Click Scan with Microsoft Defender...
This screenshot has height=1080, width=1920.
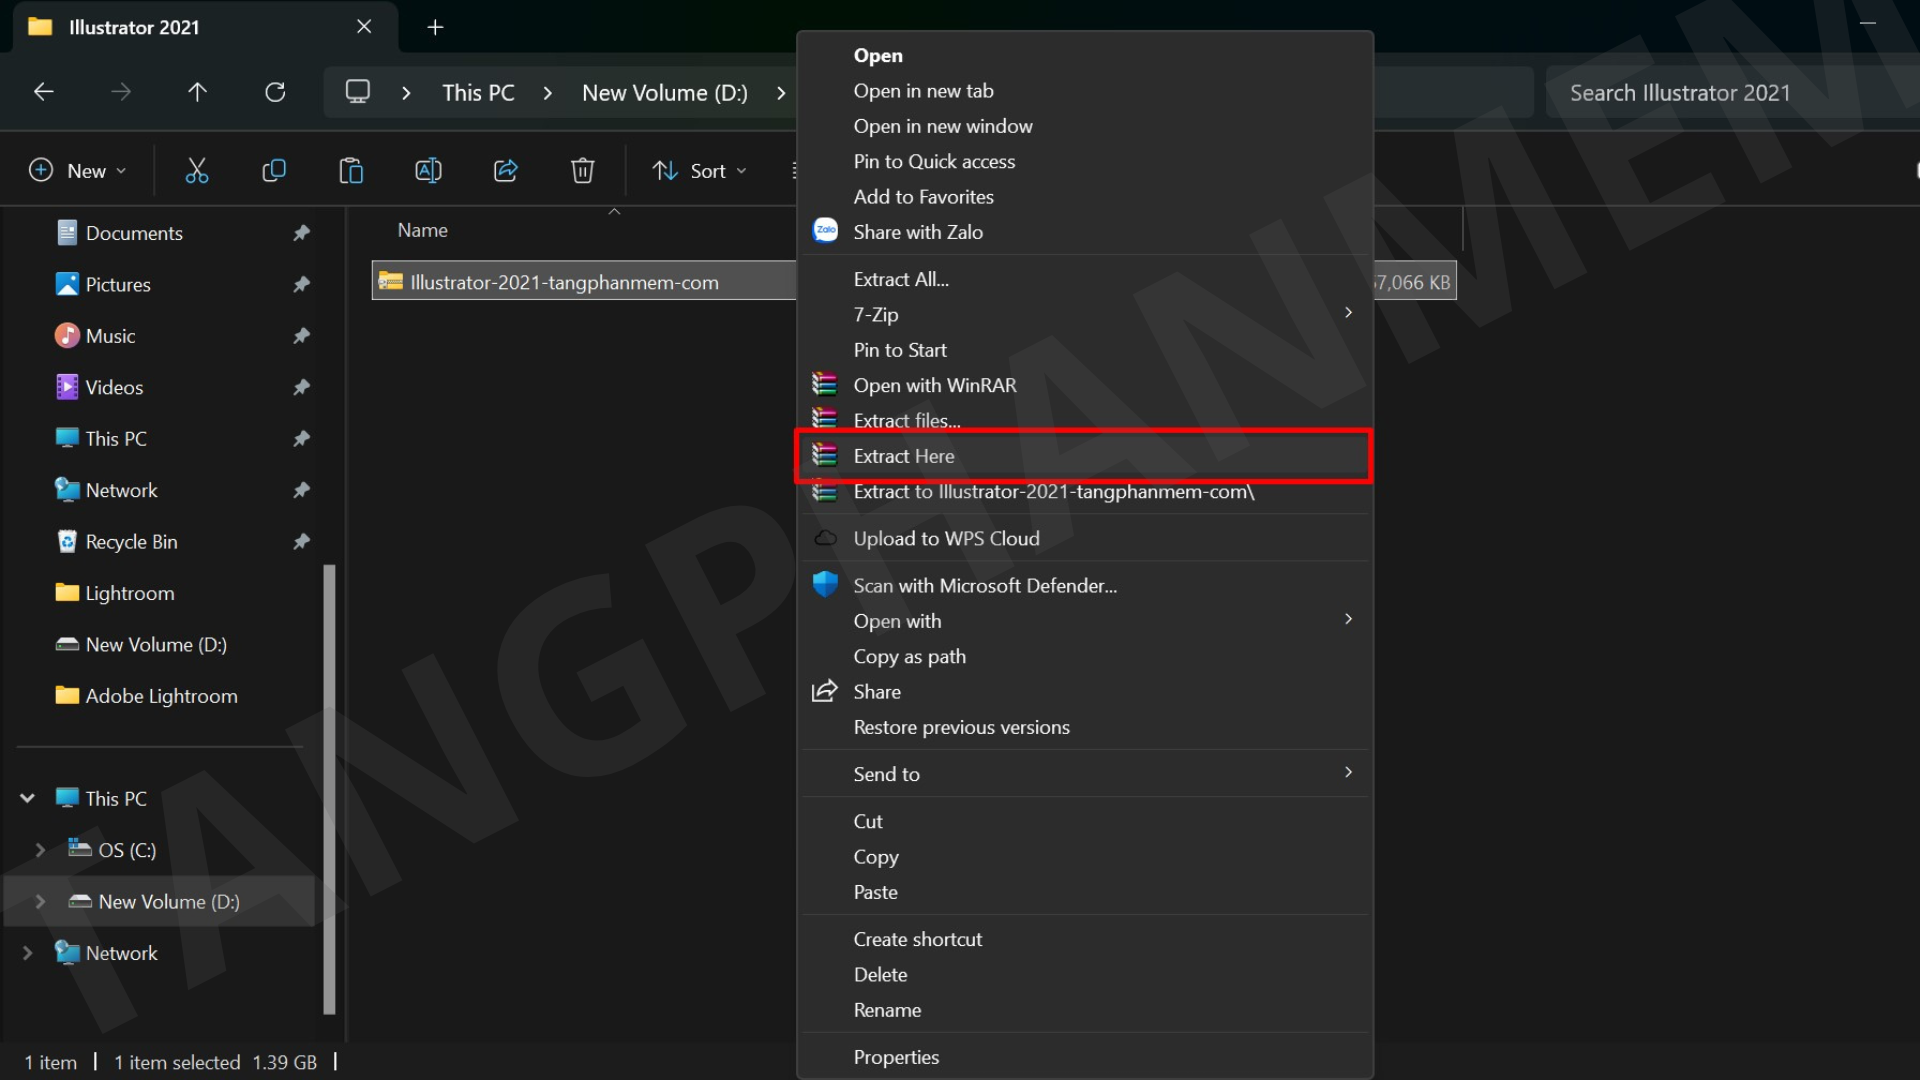click(x=1084, y=585)
